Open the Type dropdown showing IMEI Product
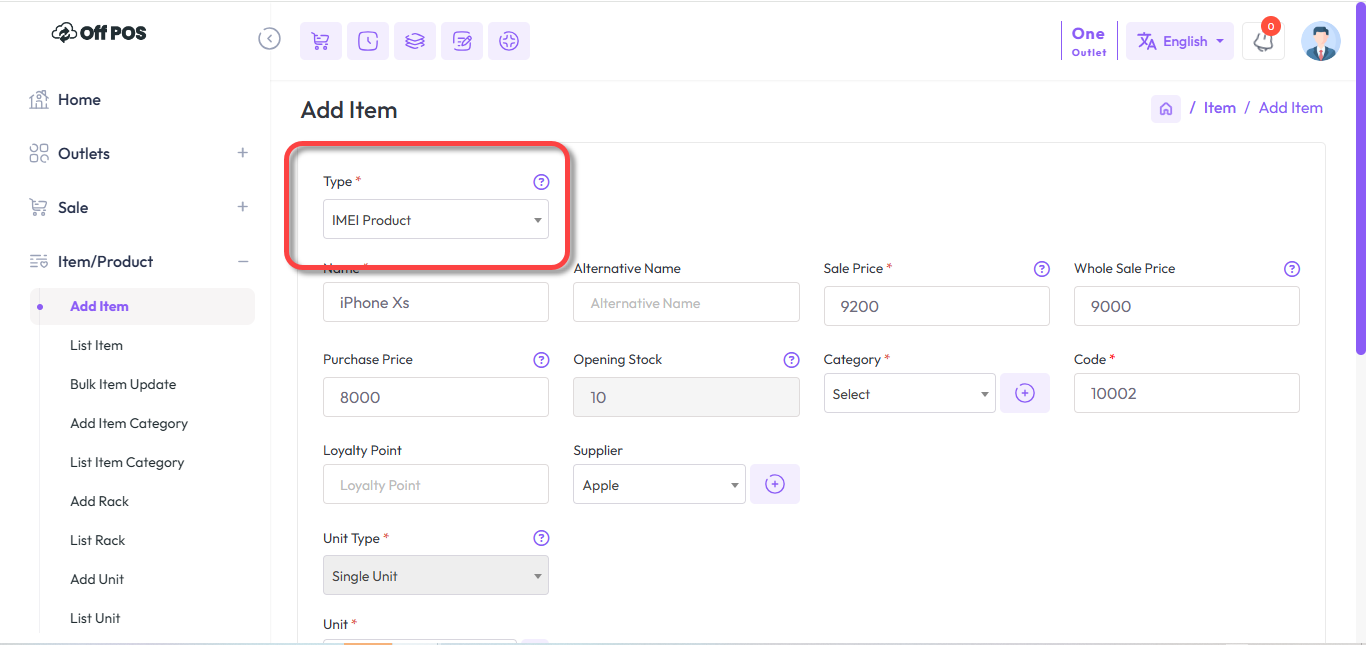The width and height of the screenshot is (1366, 645). coord(435,220)
